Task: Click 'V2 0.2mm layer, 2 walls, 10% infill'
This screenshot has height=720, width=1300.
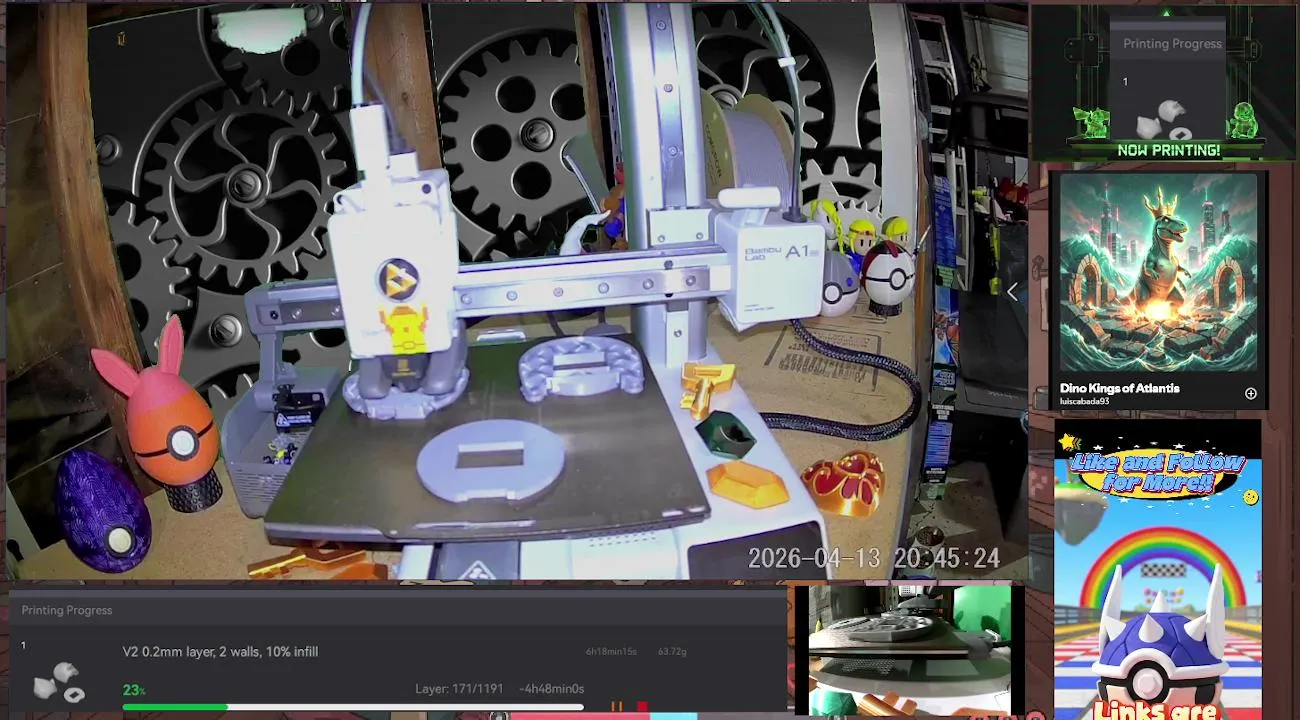Action: tap(220, 652)
